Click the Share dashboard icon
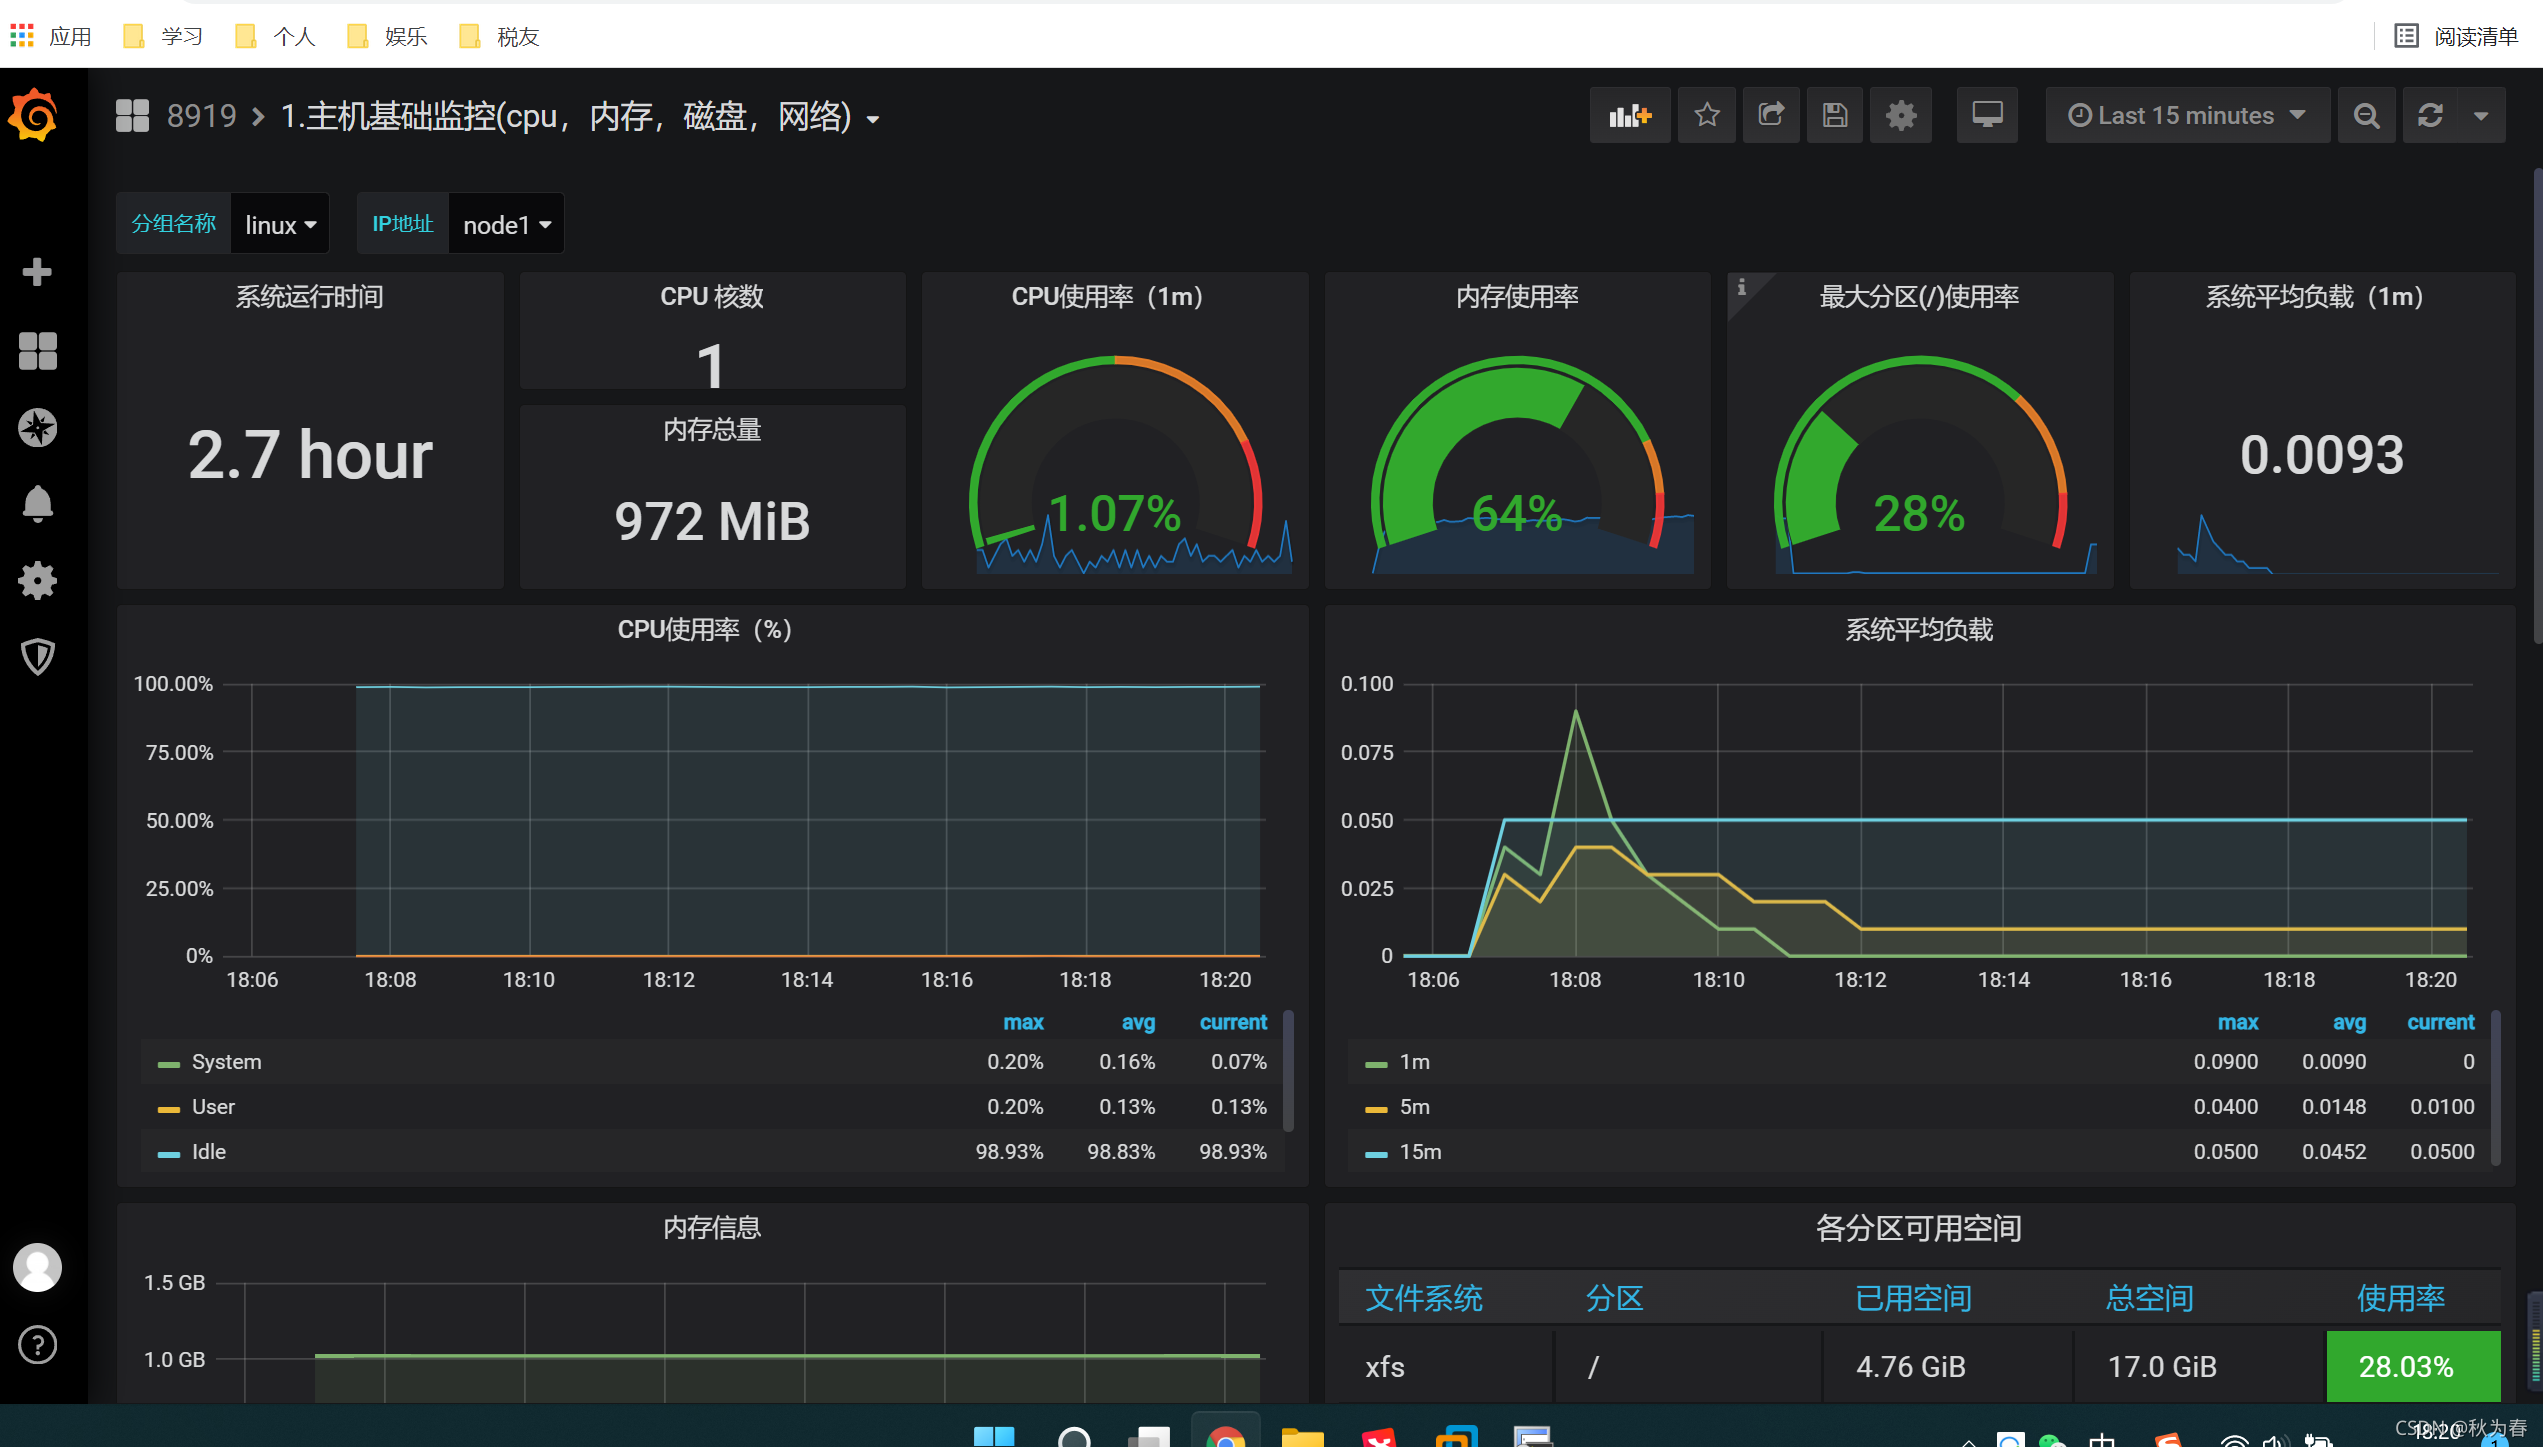Screen dimensions: 2543x1447 [1771, 116]
